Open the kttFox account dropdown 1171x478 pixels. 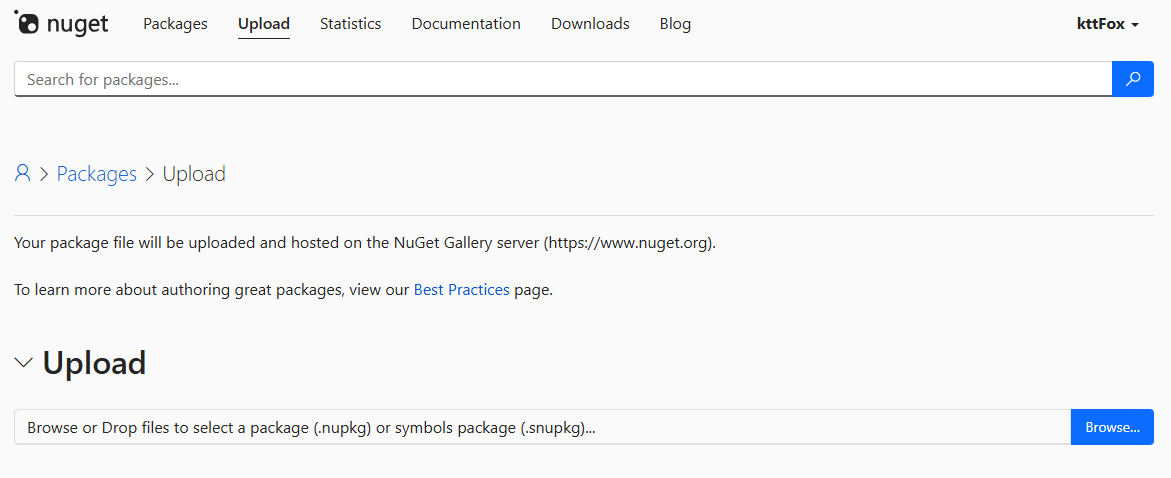coord(1107,24)
